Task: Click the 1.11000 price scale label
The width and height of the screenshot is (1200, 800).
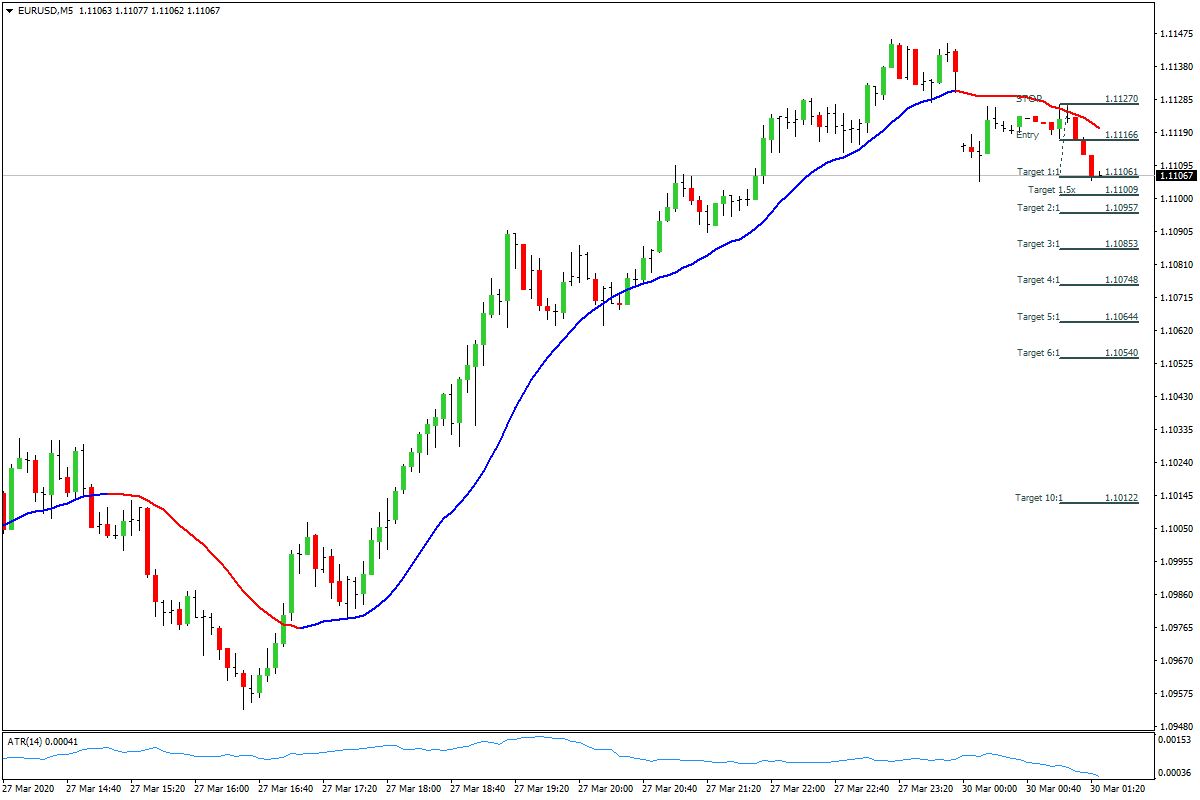Action: 1176,199
